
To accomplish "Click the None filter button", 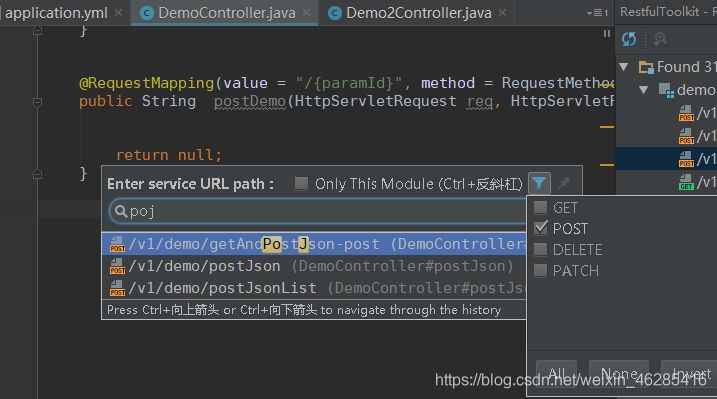I will tap(619, 374).
